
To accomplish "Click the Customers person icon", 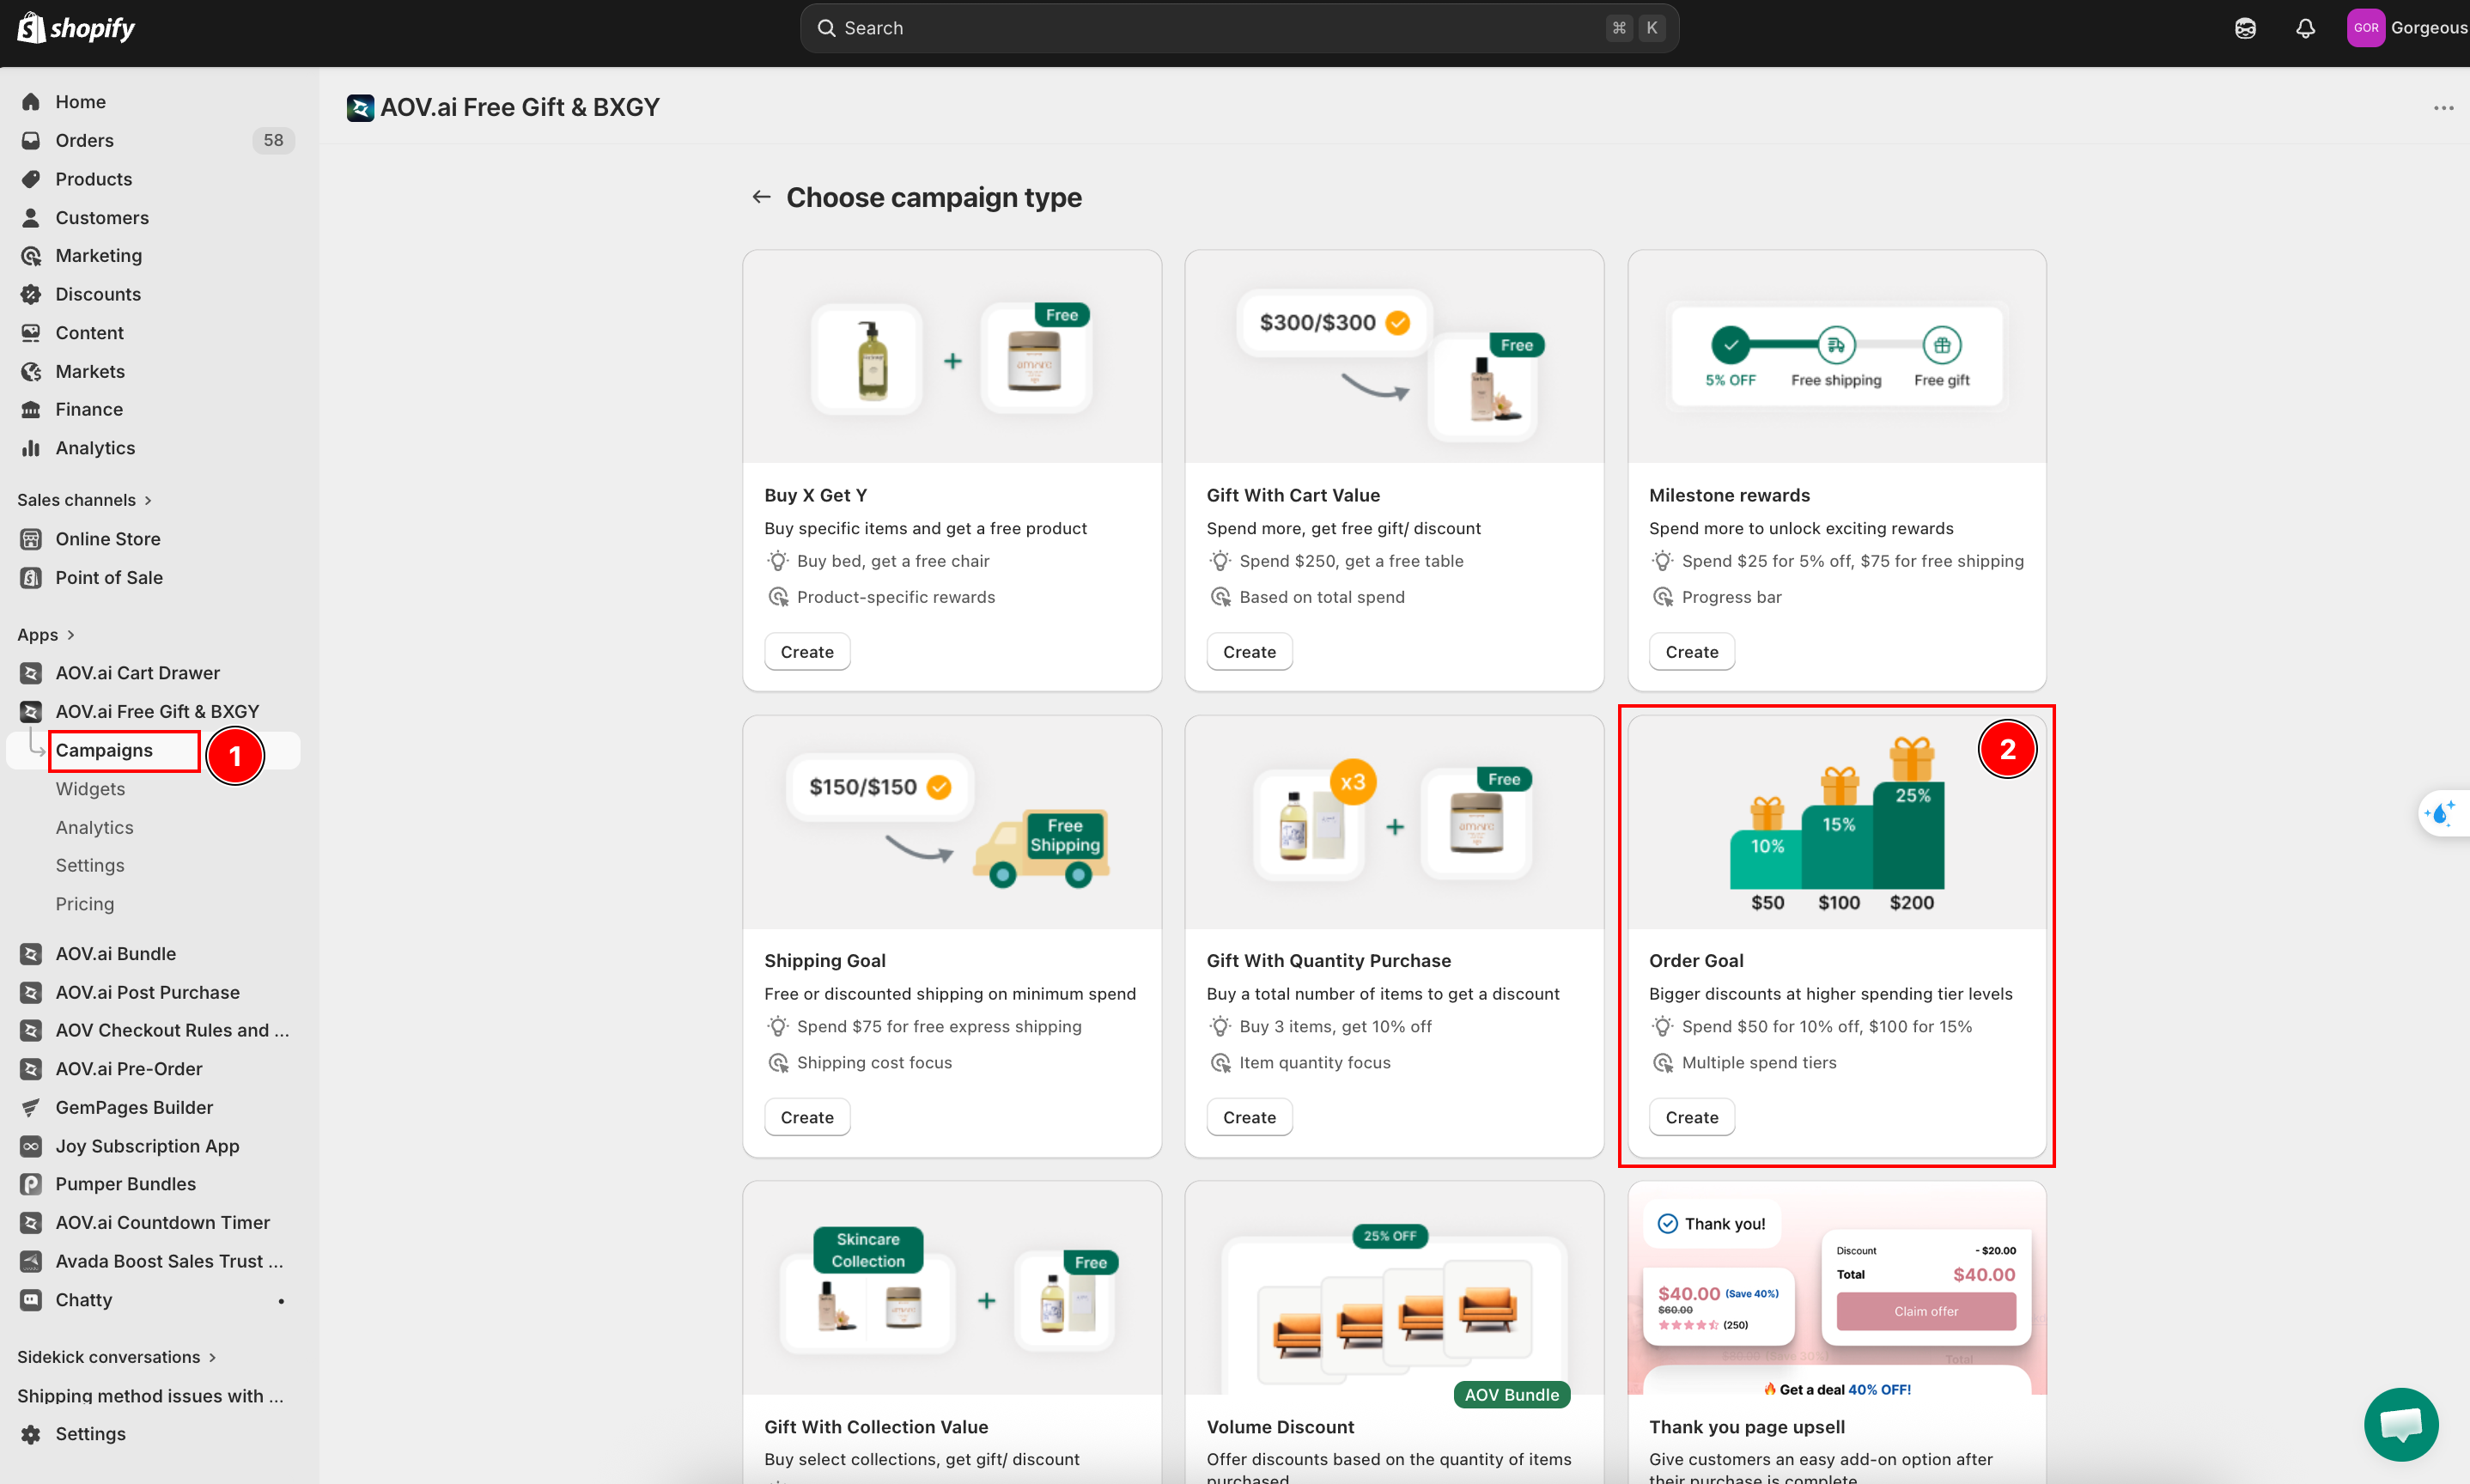I will 31,217.
